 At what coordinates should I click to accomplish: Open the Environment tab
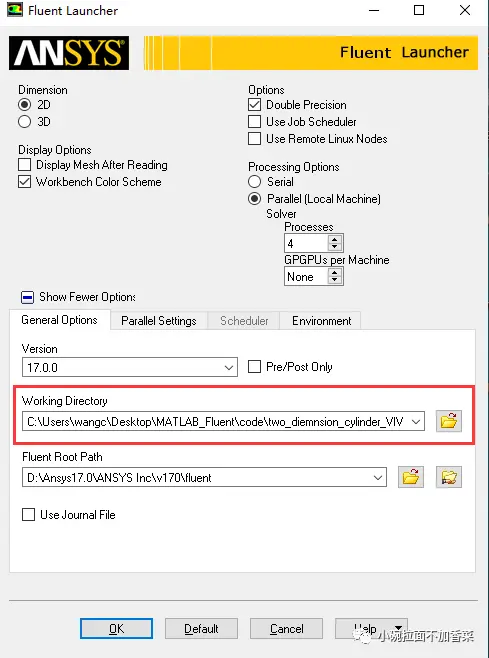[x=322, y=321]
